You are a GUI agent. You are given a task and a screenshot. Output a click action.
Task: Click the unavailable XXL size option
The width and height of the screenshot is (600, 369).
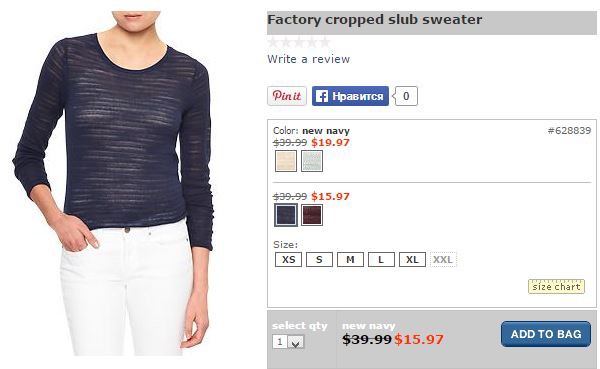[x=443, y=260]
